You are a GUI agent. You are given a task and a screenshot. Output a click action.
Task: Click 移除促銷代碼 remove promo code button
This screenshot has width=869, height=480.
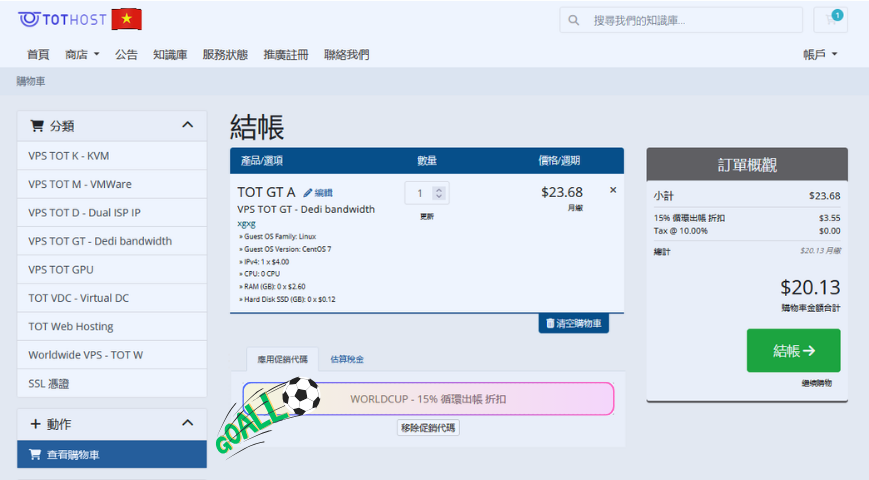[428, 428]
